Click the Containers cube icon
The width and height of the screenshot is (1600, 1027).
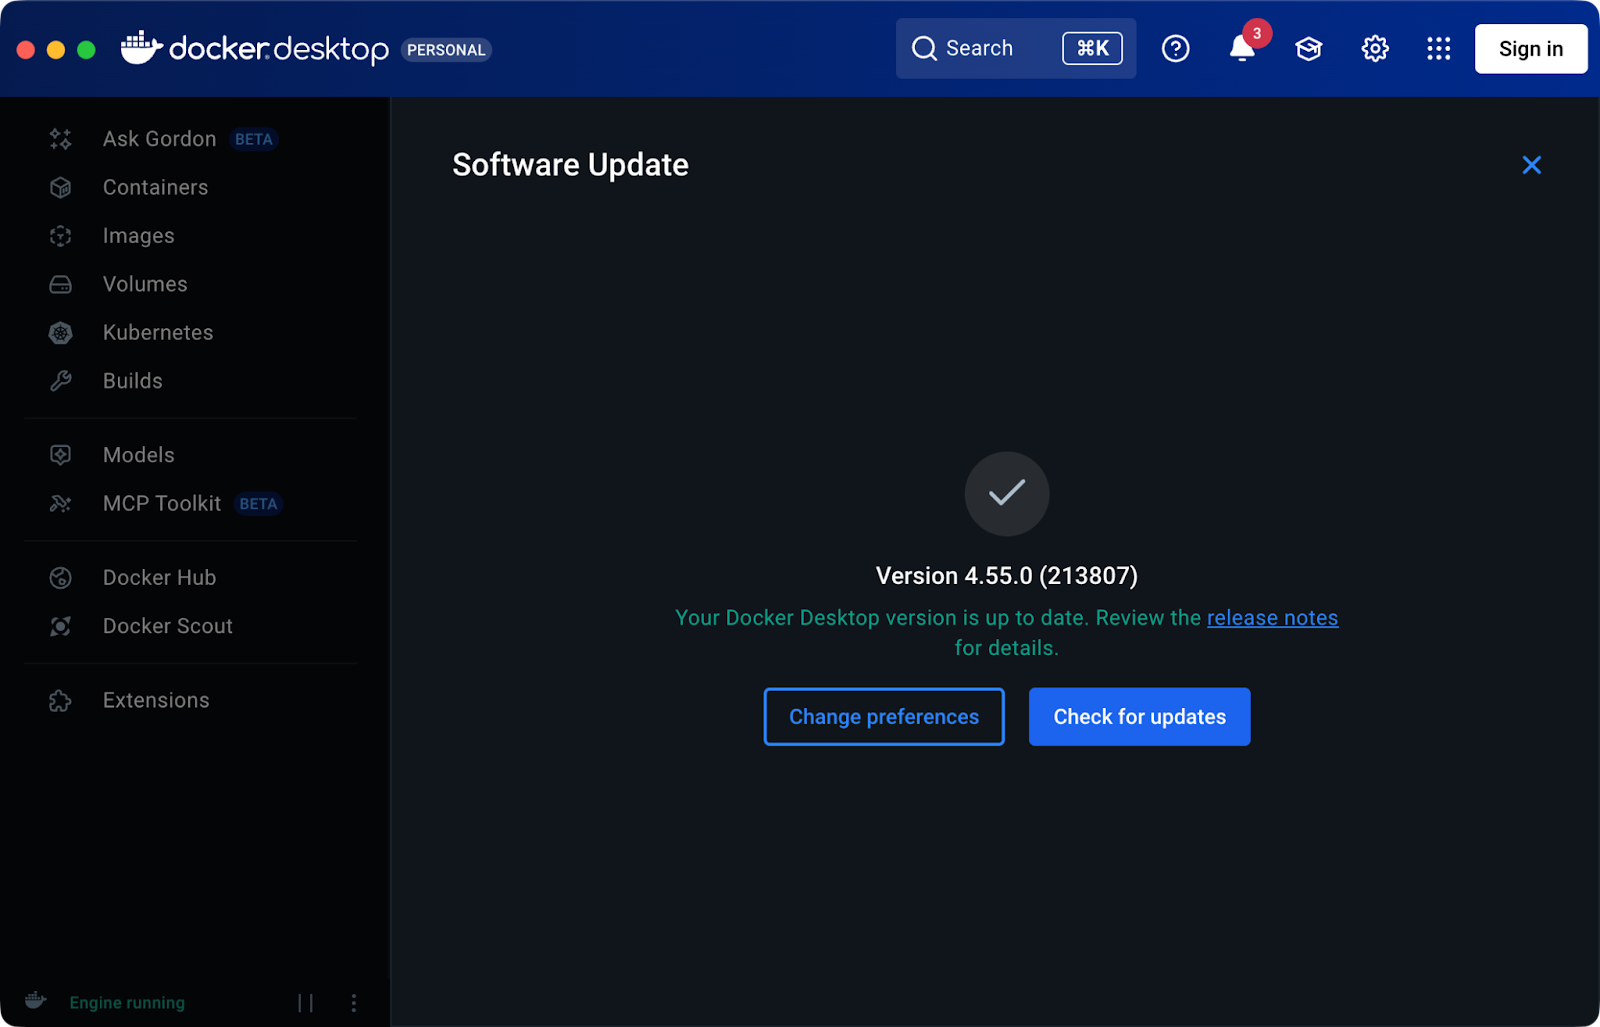[x=61, y=187]
